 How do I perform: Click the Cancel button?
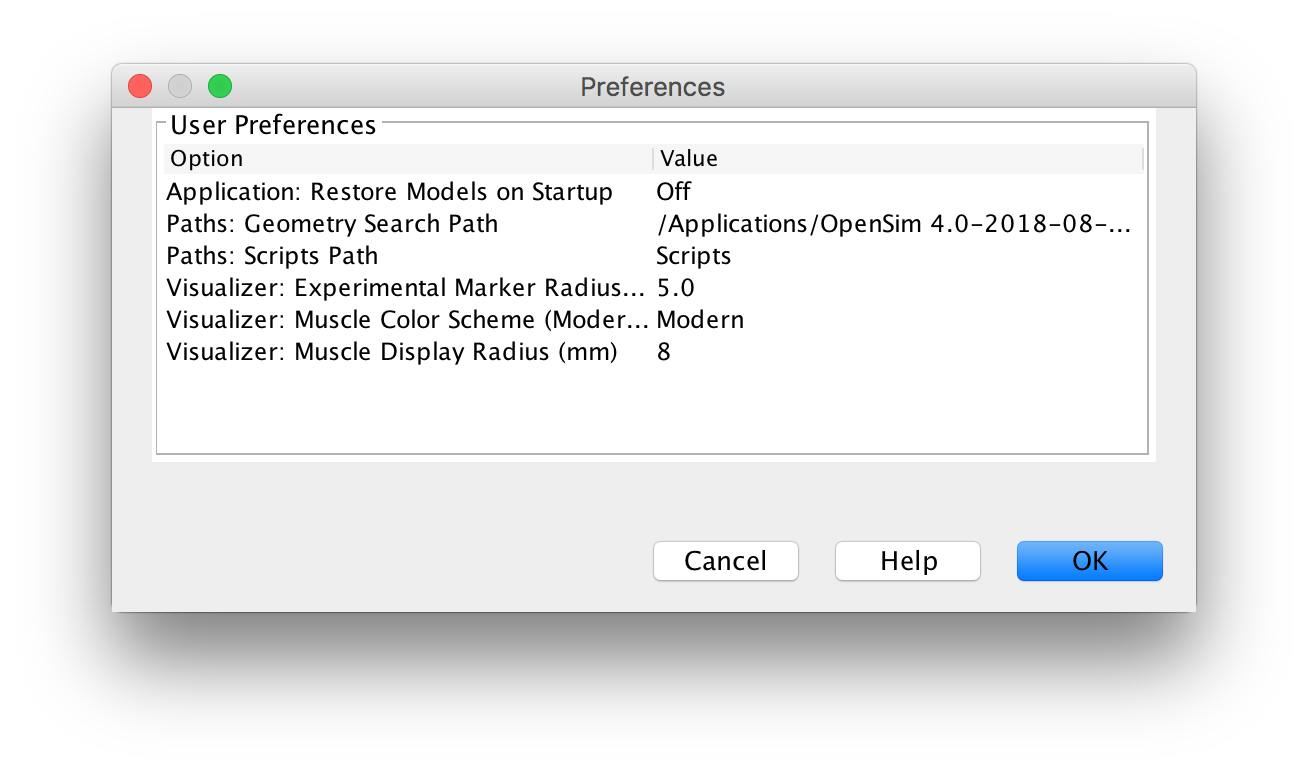pos(725,561)
